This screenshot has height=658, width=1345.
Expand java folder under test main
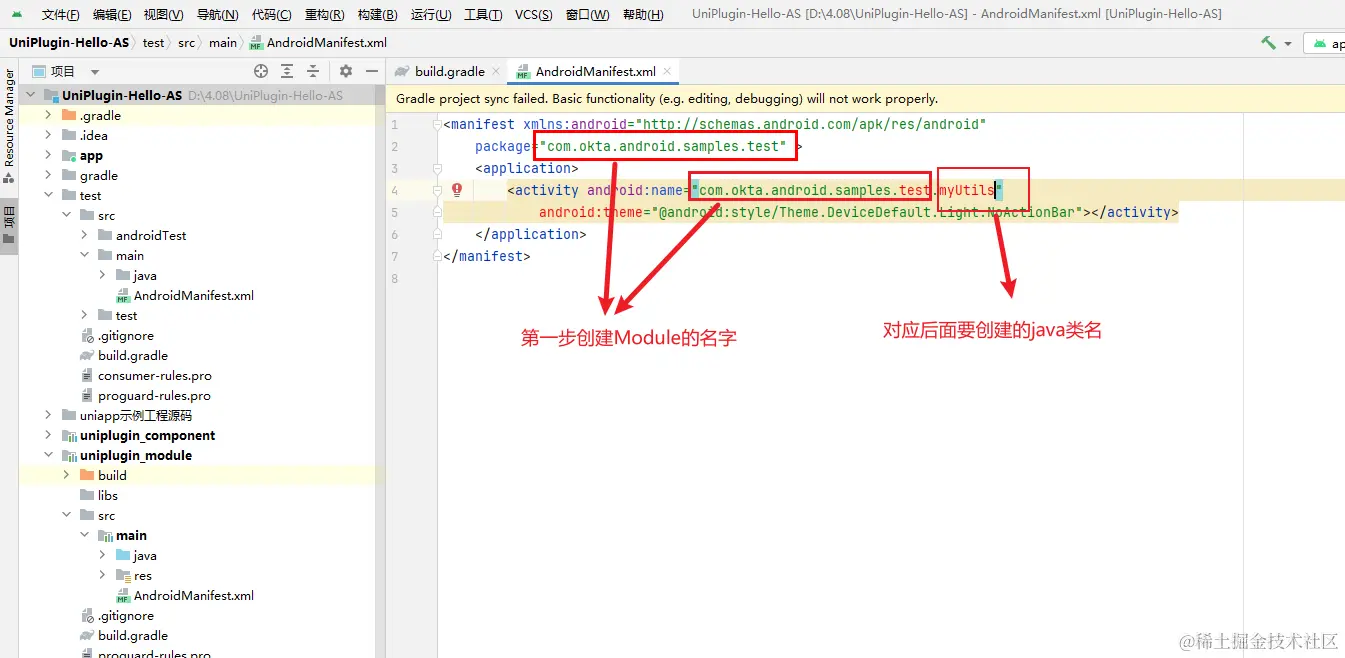click(x=103, y=275)
